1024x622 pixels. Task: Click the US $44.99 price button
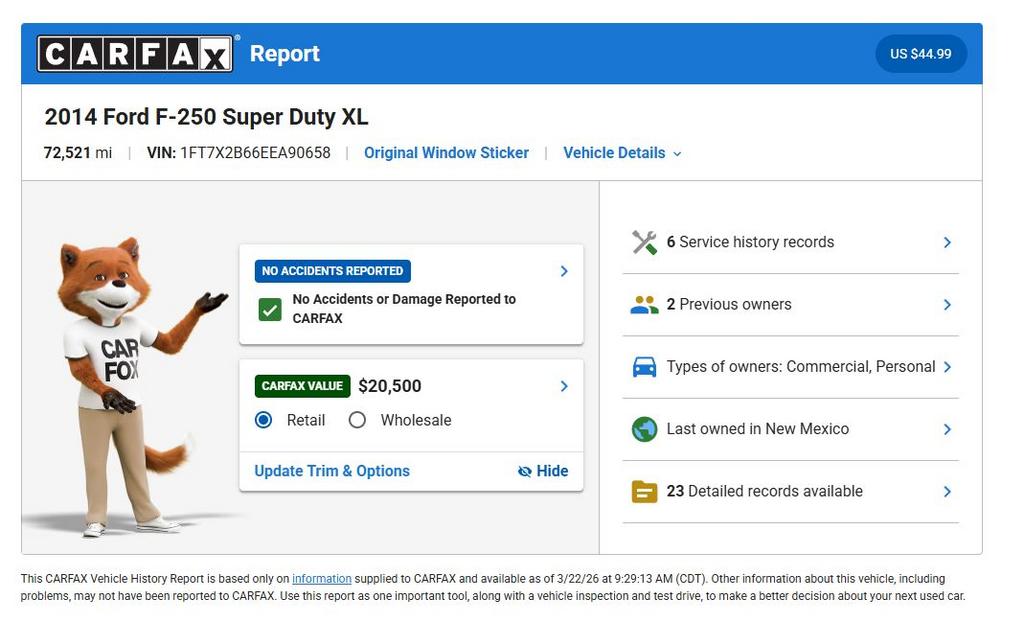coord(920,54)
